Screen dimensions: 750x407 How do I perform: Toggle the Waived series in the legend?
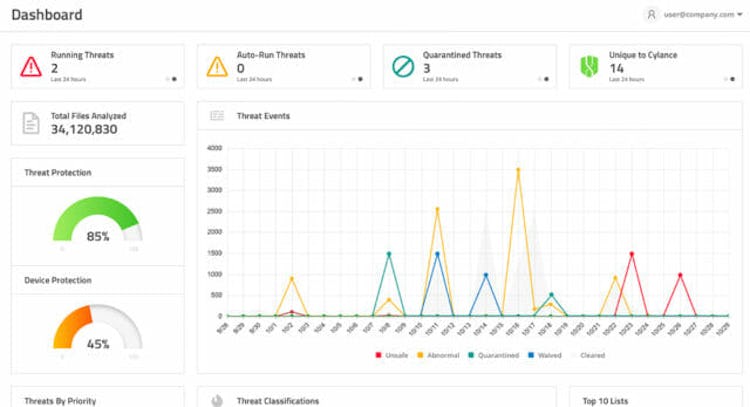pos(545,355)
